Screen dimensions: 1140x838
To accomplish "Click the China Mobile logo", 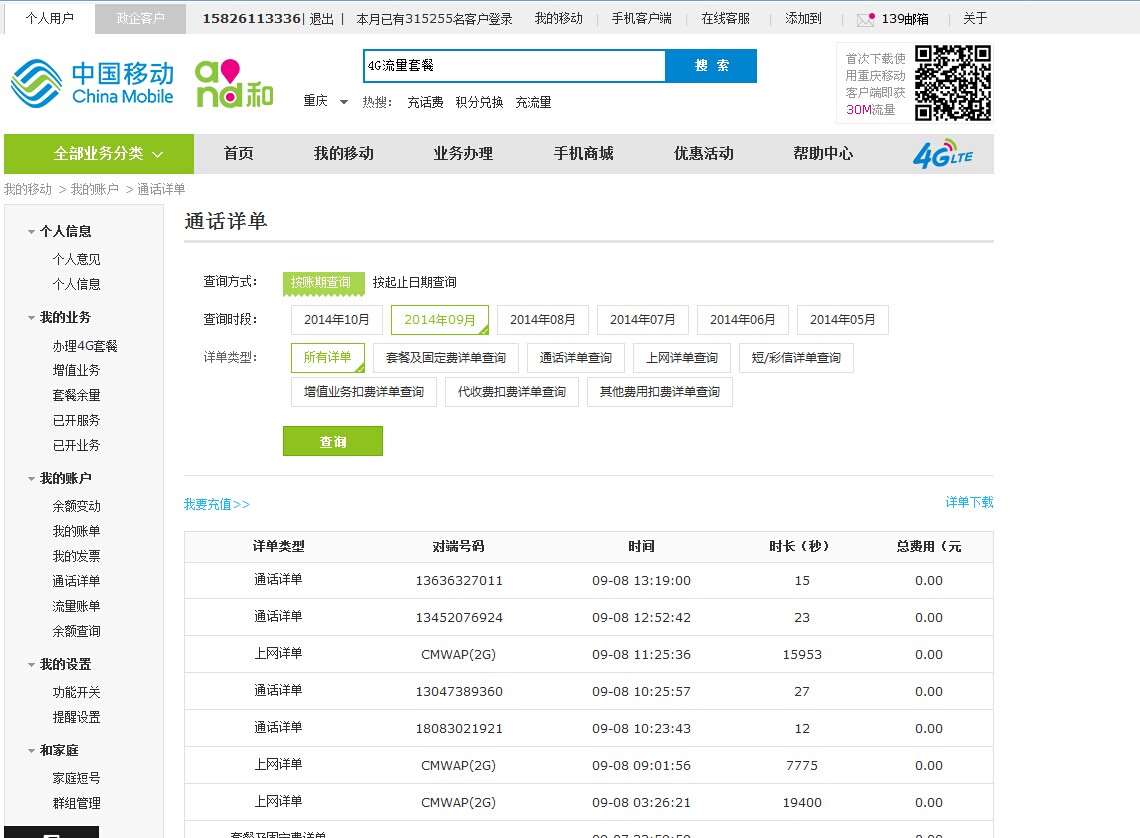I will pos(92,83).
